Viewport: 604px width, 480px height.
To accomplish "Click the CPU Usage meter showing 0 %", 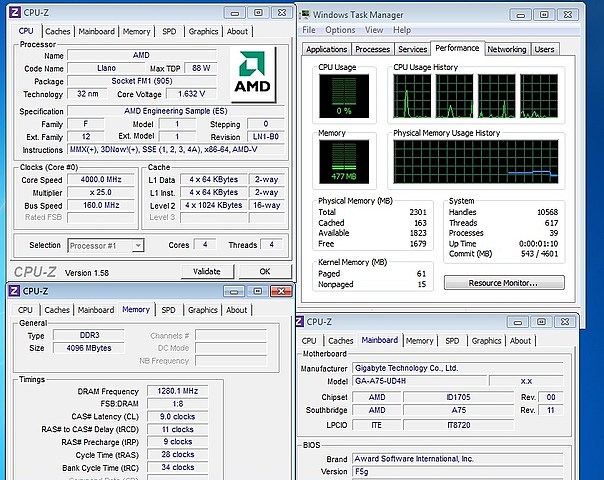I will pos(344,96).
